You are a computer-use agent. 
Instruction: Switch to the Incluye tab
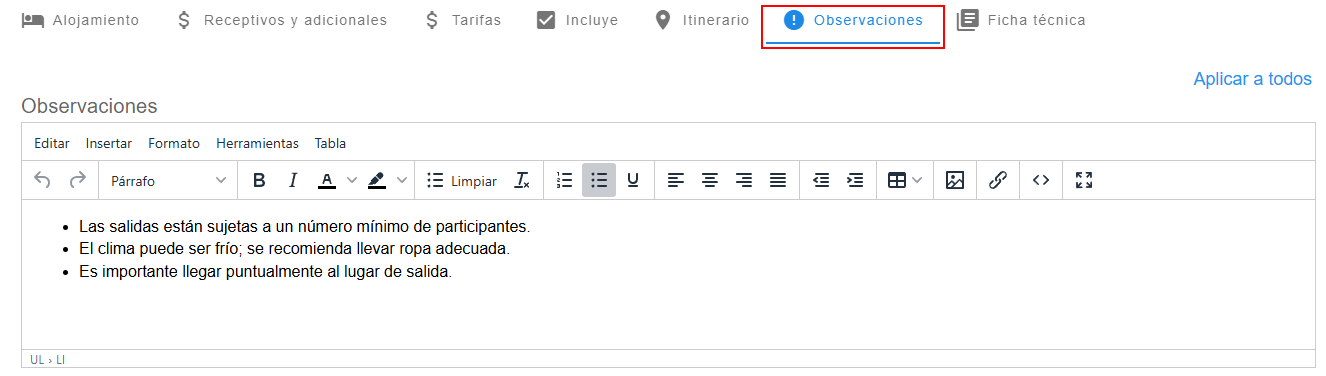577,20
